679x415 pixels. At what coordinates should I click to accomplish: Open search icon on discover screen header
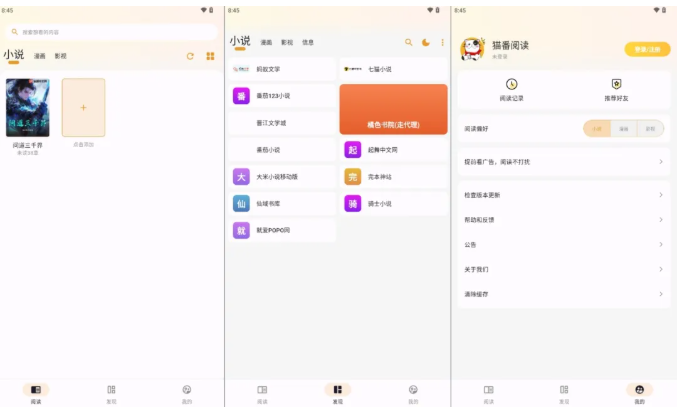pyautogui.click(x=408, y=42)
